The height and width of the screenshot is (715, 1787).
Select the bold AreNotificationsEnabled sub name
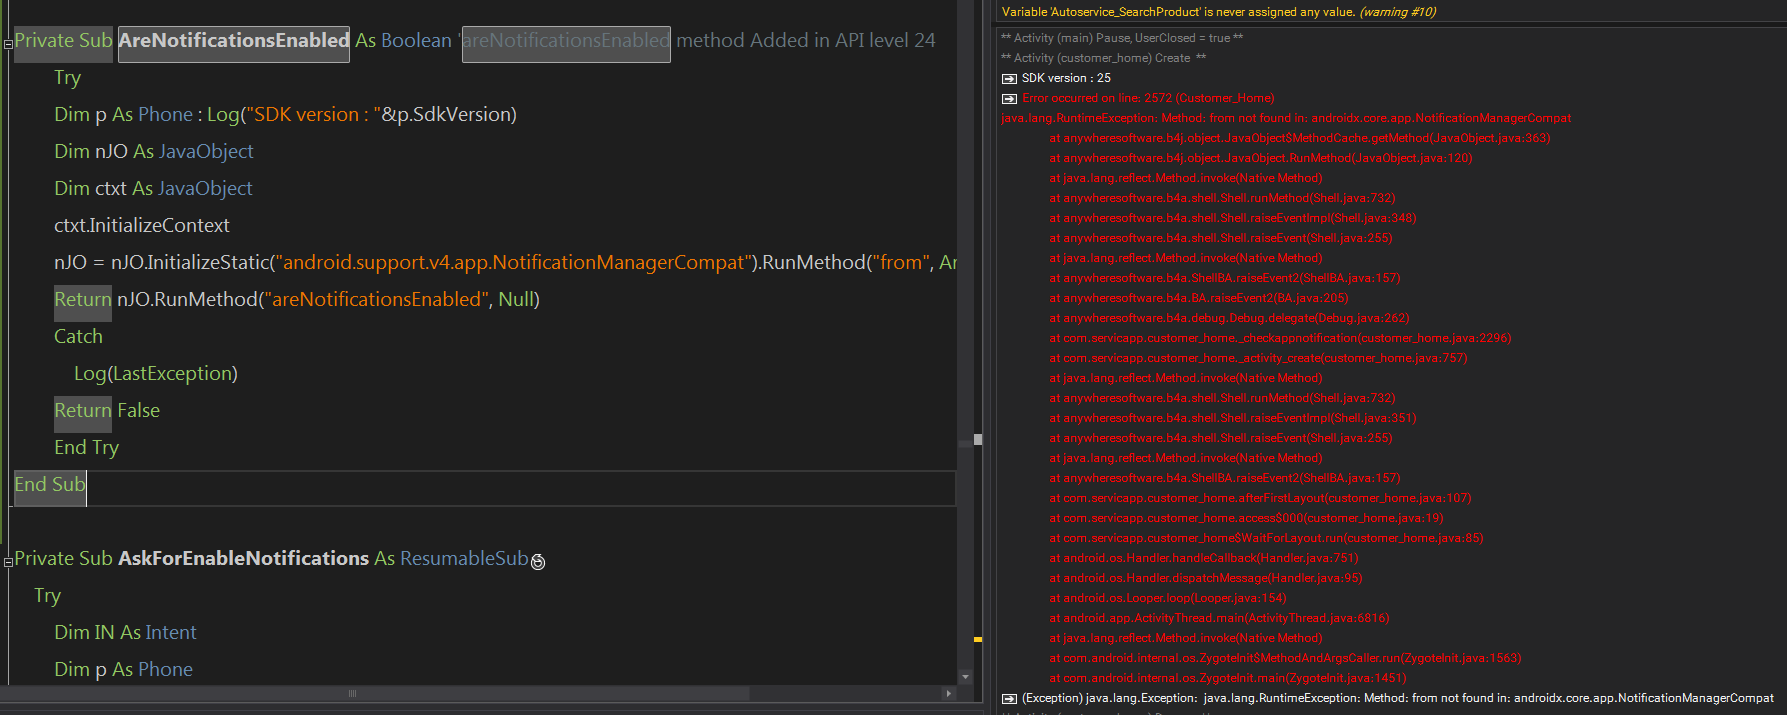tap(234, 41)
